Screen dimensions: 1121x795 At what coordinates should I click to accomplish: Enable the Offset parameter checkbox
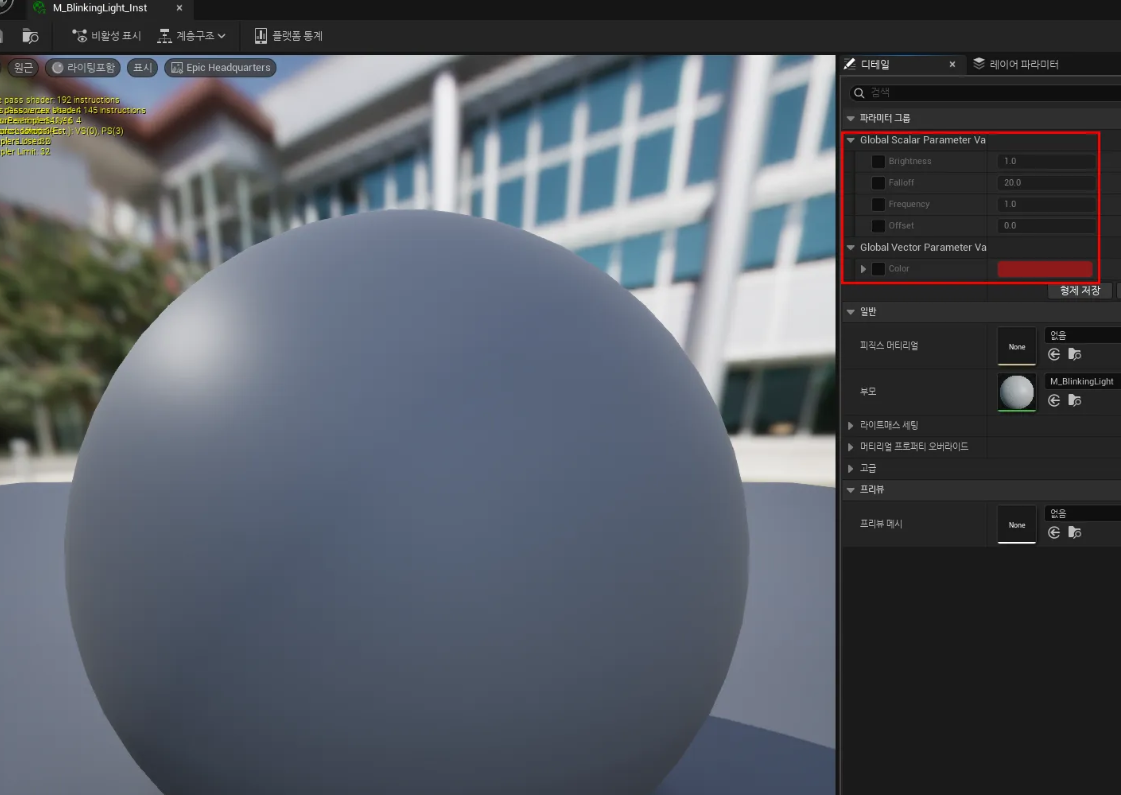click(x=878, y=226)
